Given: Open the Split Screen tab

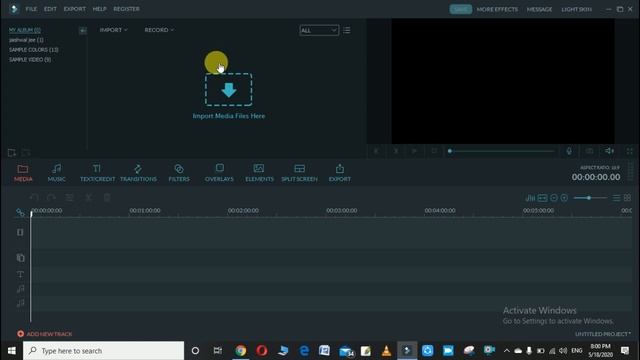Looking at the screenshot, I should pos(299,173).
